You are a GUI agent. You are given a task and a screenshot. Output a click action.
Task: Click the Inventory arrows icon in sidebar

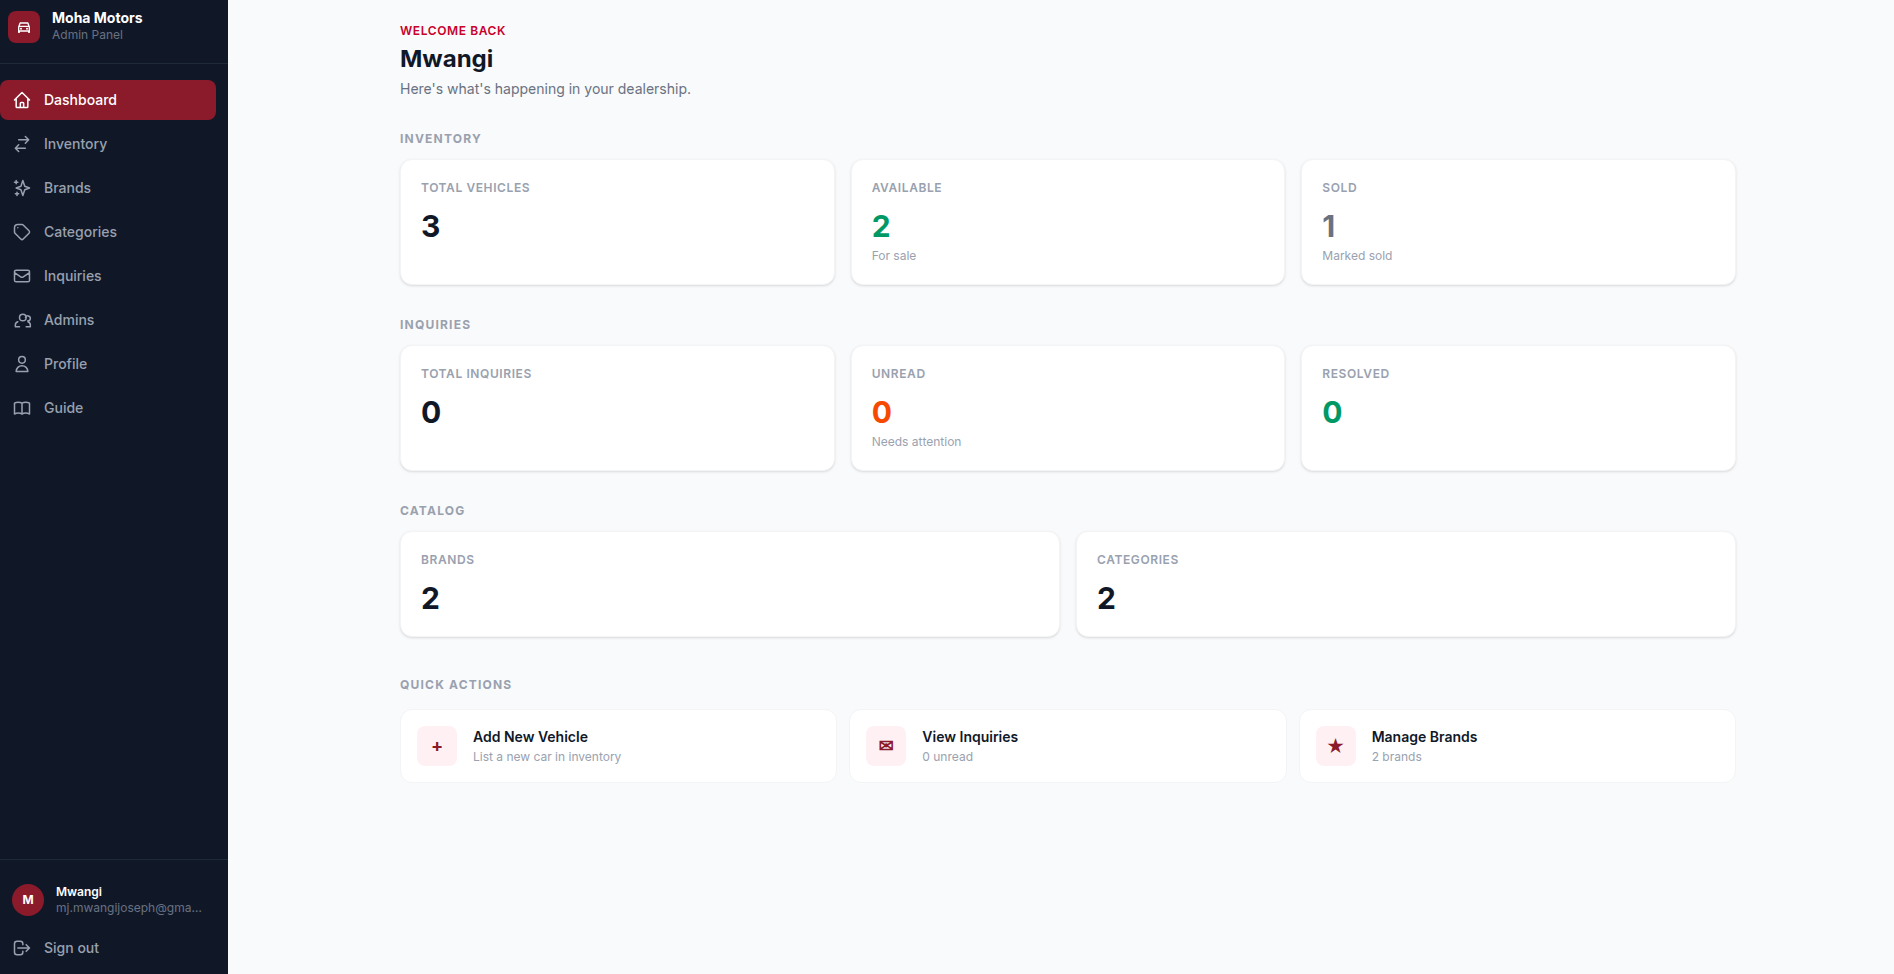[22, 144]
